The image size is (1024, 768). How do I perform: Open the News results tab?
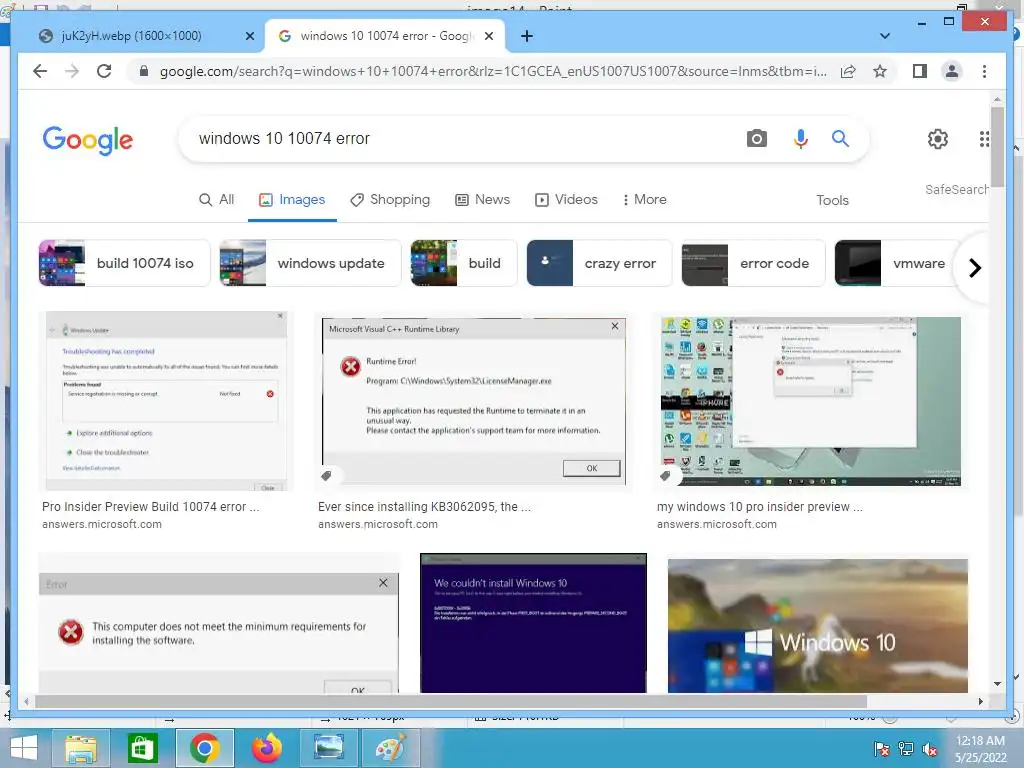tap(482, 199)
